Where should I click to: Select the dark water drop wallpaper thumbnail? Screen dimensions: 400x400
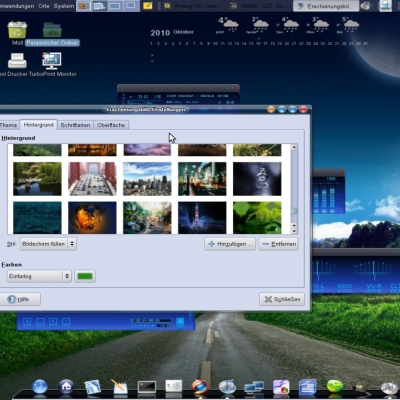tap(257, 179)
